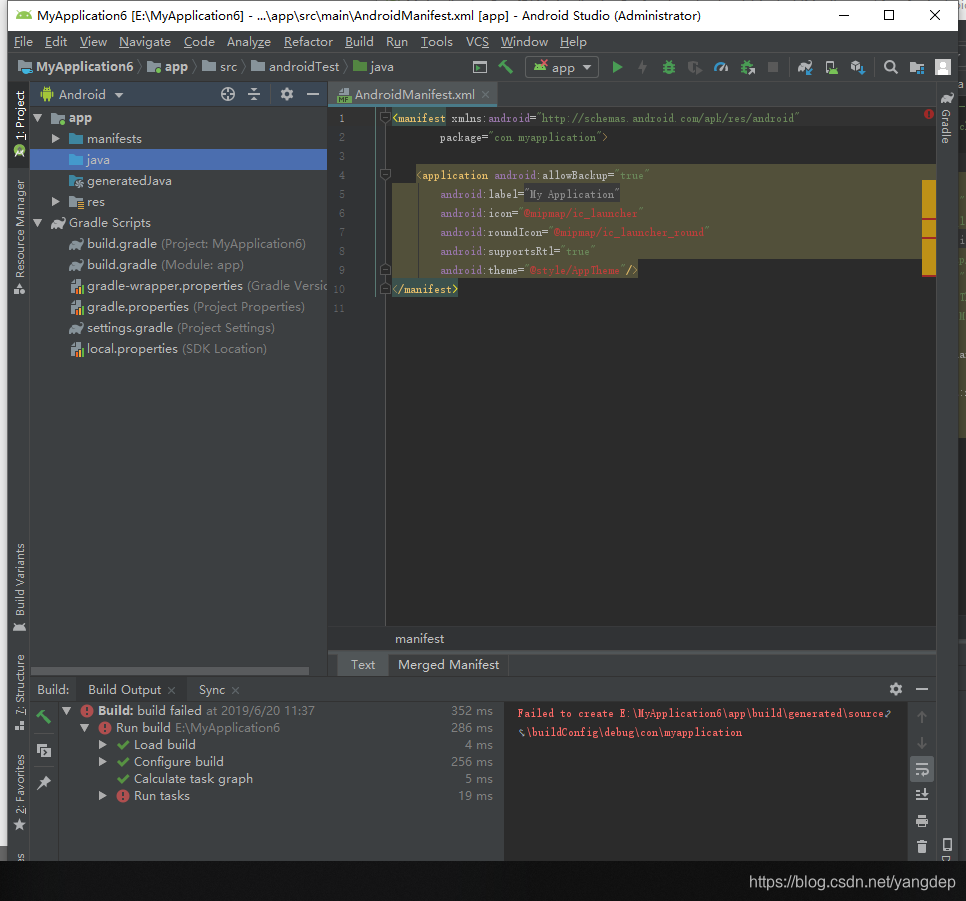Run the app with green play button
966x901 pixels.
(617, 67)
